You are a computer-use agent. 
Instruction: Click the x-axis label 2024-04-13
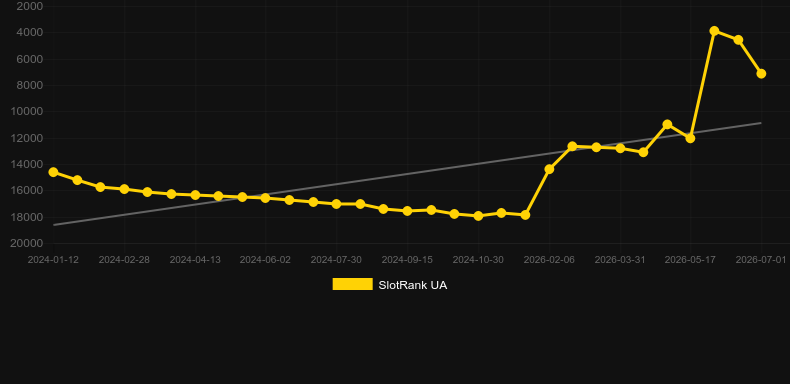point(195,260)
